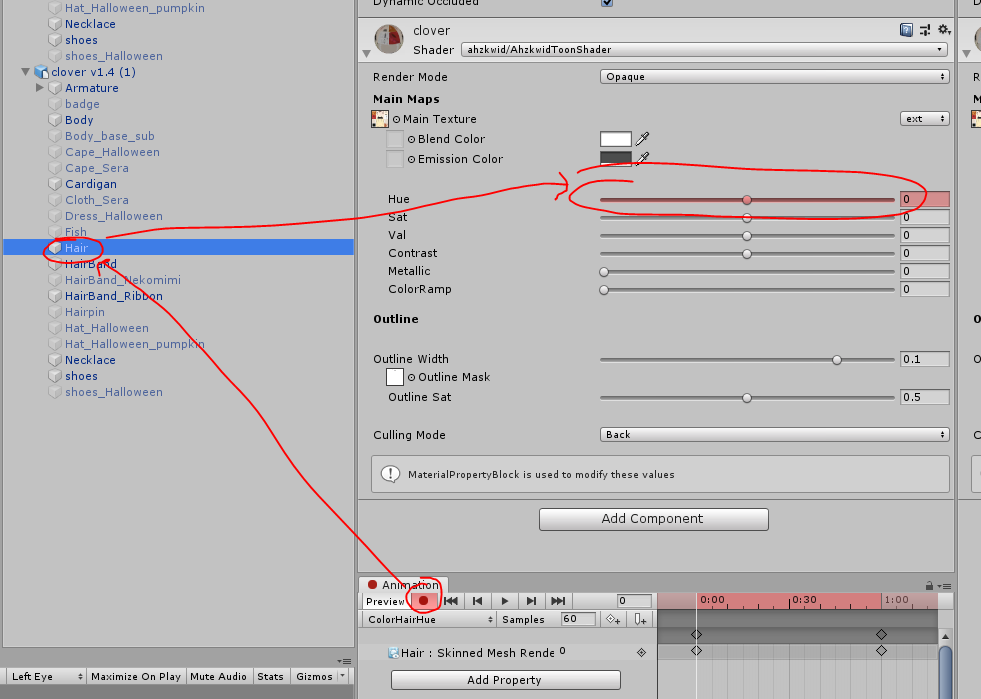The height and width of the screenshot is (699, 981).
Task: Open the clover material help icon
Action: (x=906, y=29)
